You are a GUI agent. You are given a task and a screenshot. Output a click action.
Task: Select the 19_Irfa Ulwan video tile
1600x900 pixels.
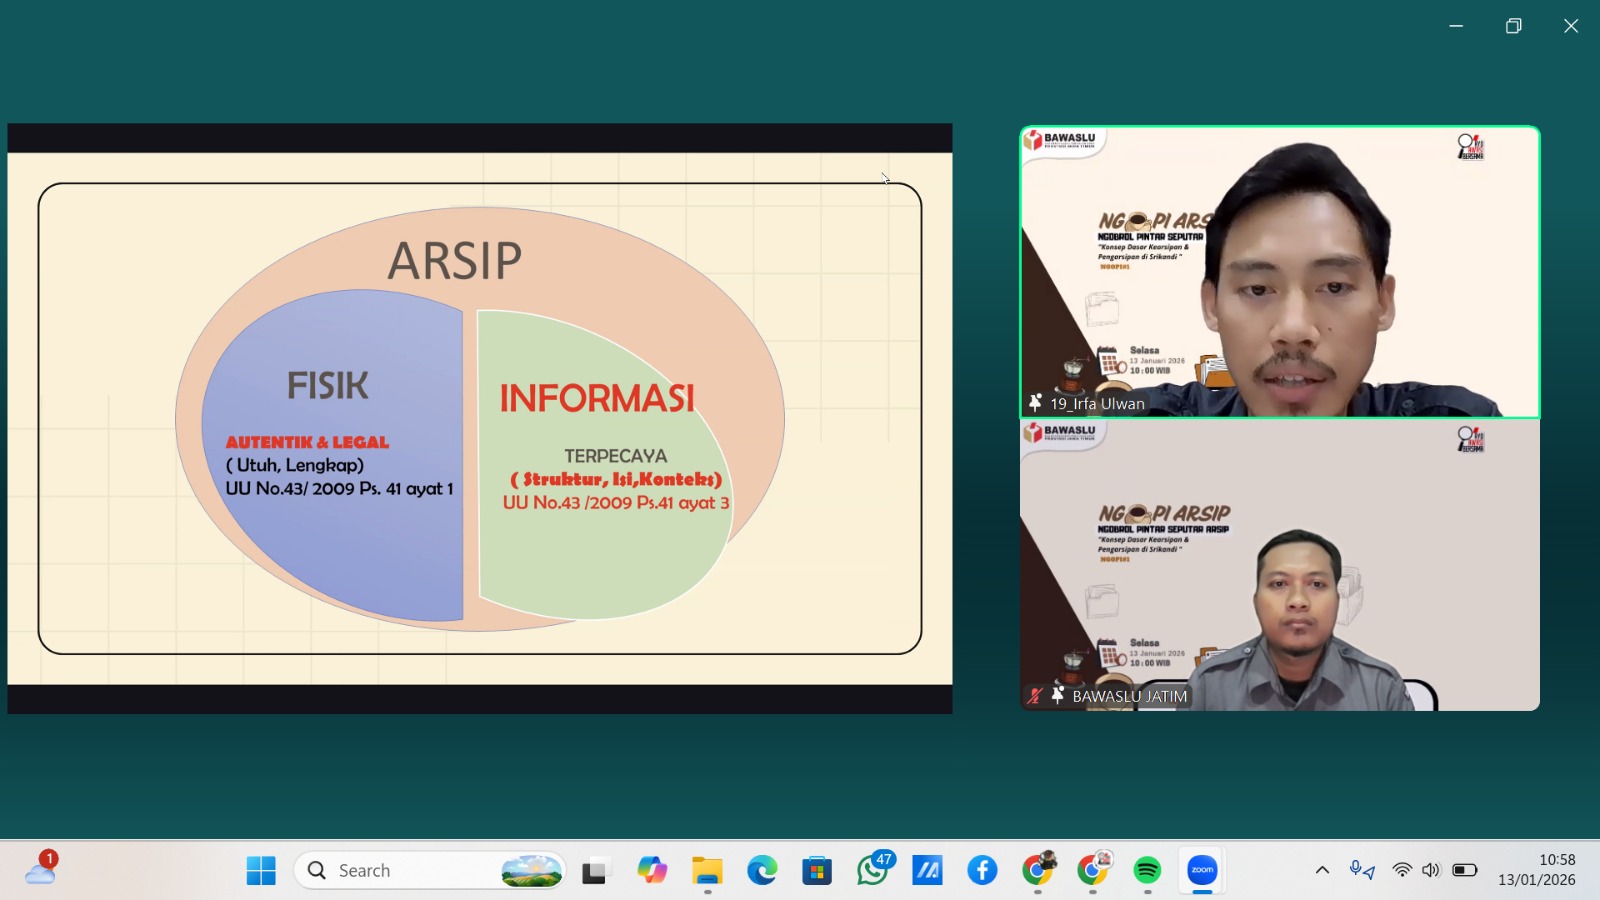(x=1279, y=271)
